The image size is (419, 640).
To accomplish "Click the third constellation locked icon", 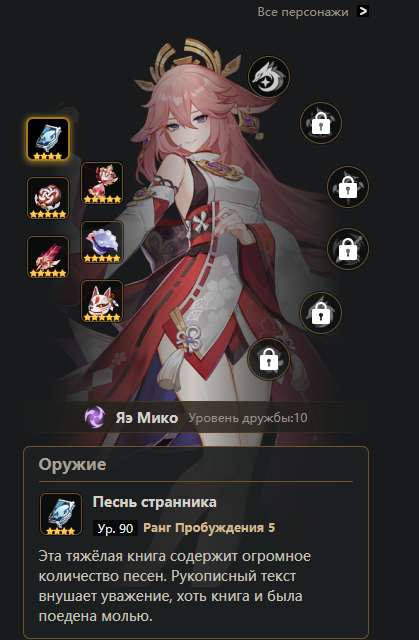I will point(348,187).
